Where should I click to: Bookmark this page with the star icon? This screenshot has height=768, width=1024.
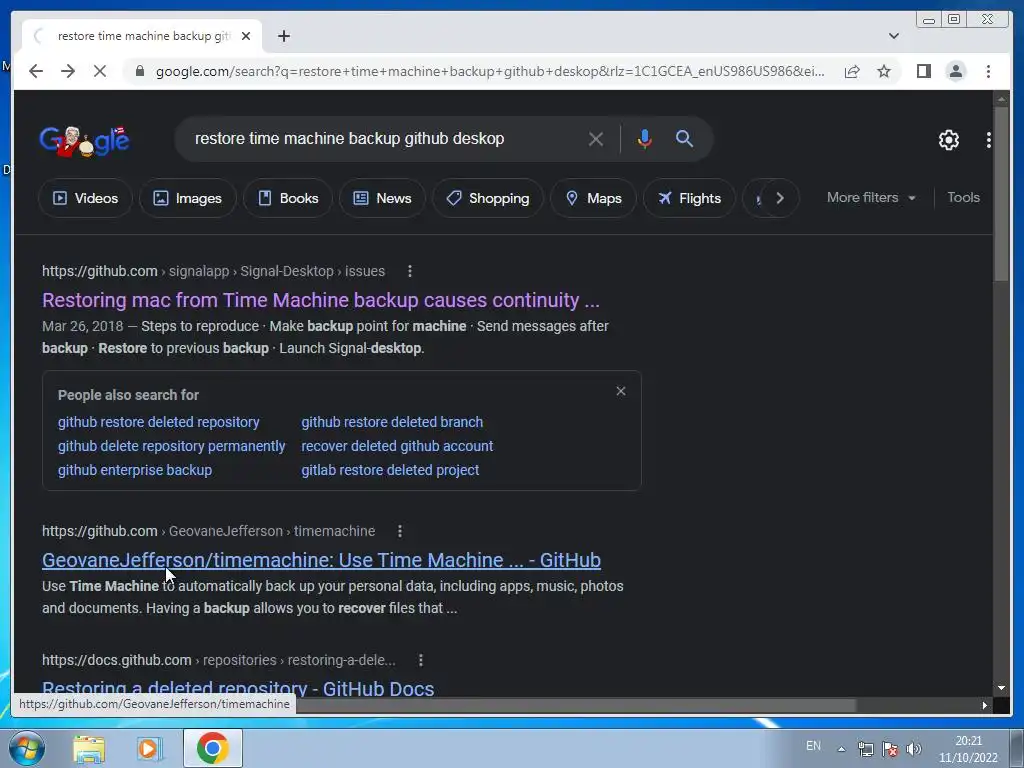coord(884,71)
